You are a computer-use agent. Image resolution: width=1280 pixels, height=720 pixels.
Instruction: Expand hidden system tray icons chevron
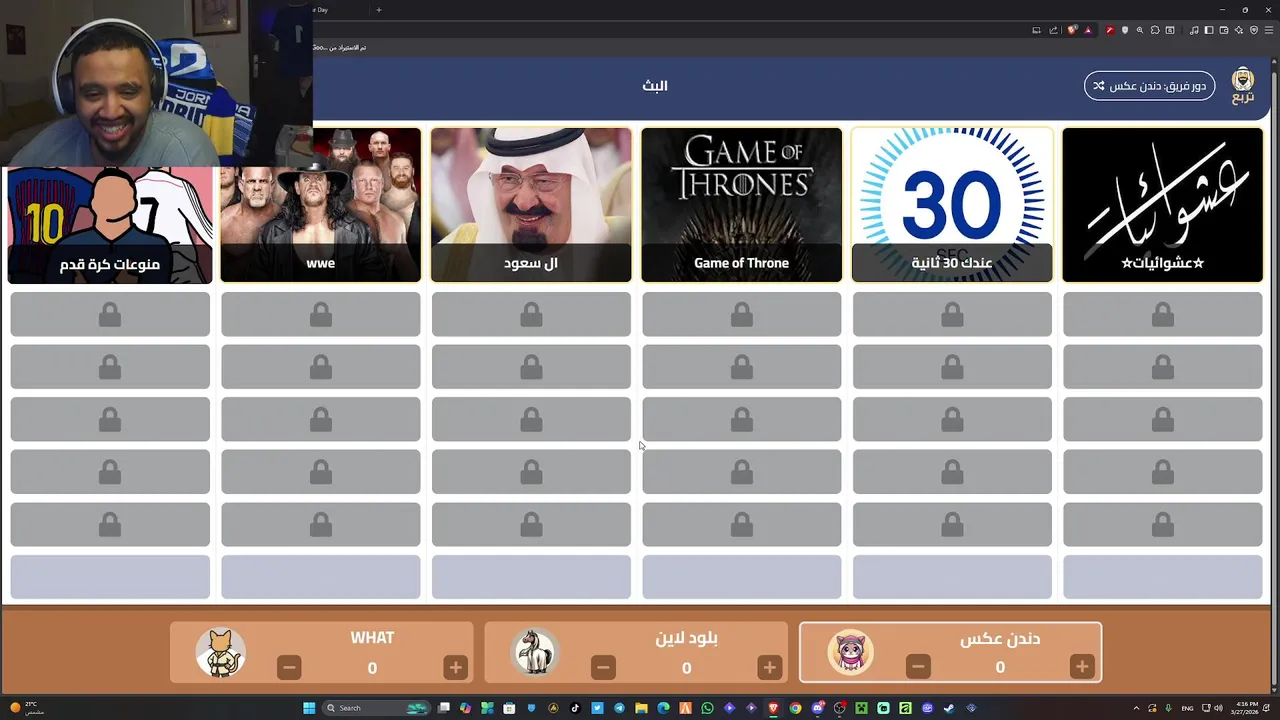[x=1136, y=708]
